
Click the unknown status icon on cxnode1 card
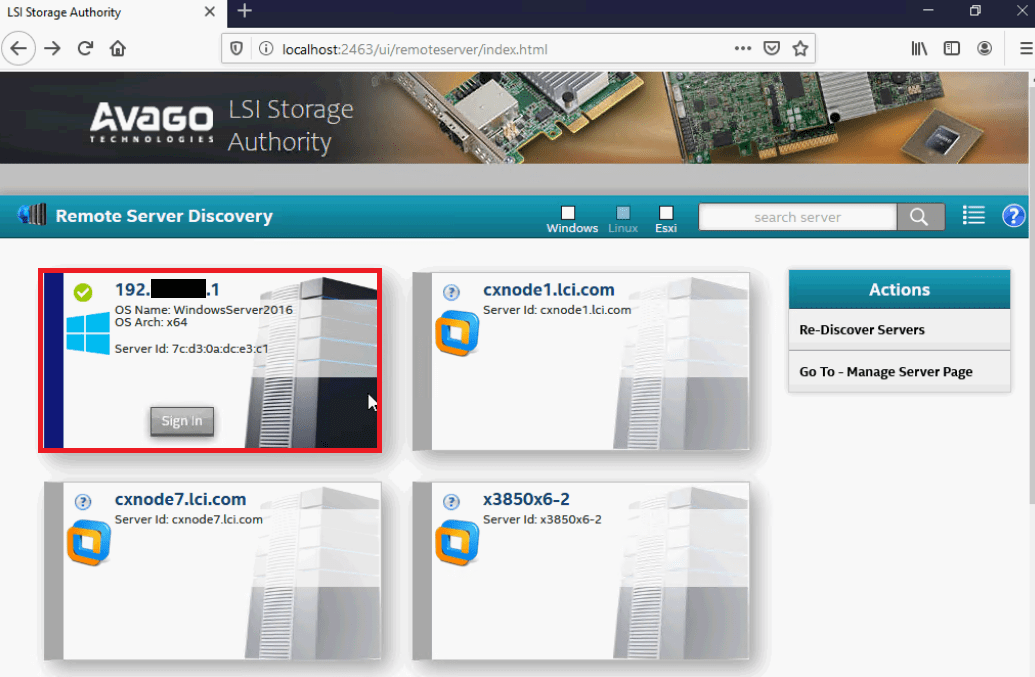[x=451, y=292]
